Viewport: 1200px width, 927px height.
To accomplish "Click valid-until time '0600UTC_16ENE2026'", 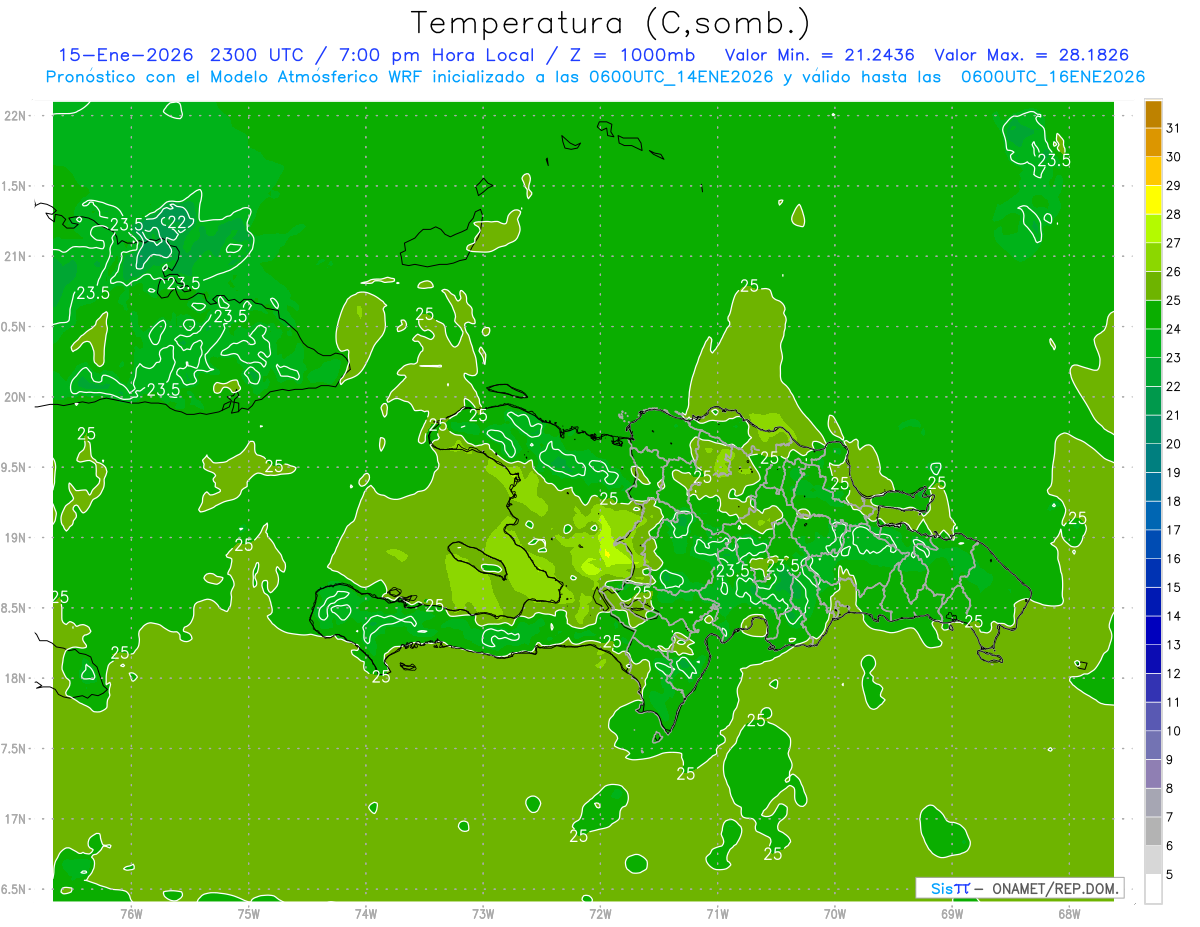I will pyautogui.click(x=1053, y=77).
